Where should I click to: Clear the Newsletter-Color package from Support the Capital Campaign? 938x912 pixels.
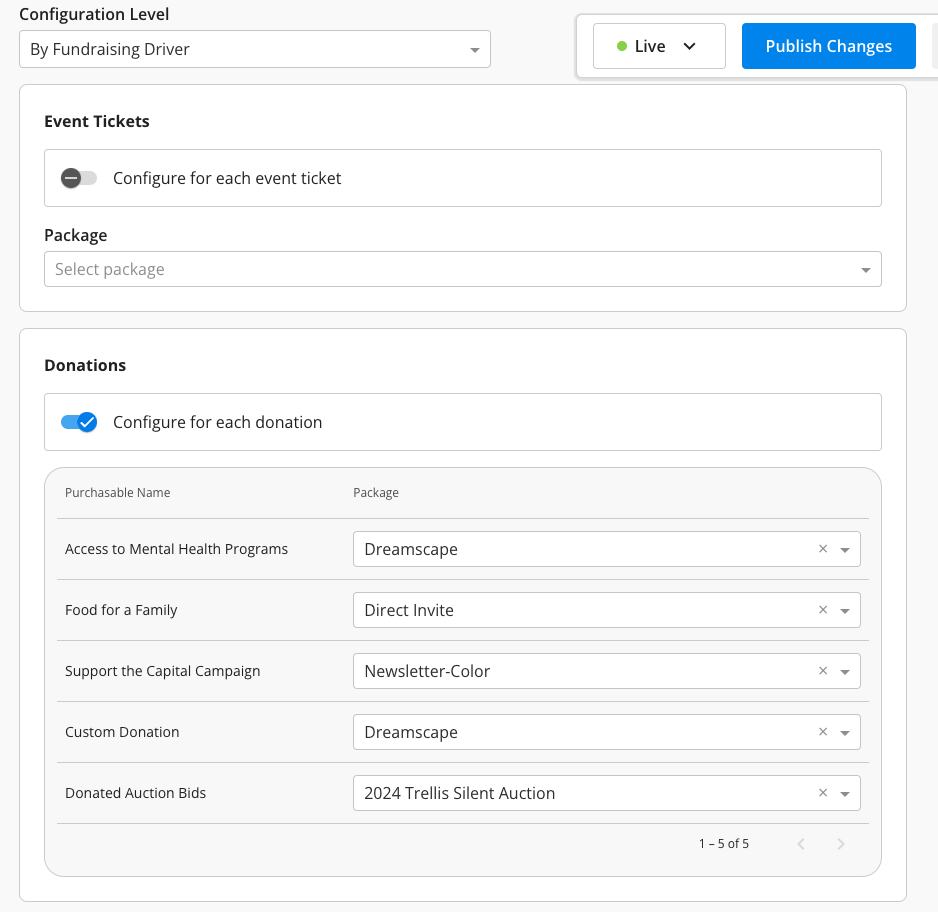pyautogui.click(x=822, y=671)
